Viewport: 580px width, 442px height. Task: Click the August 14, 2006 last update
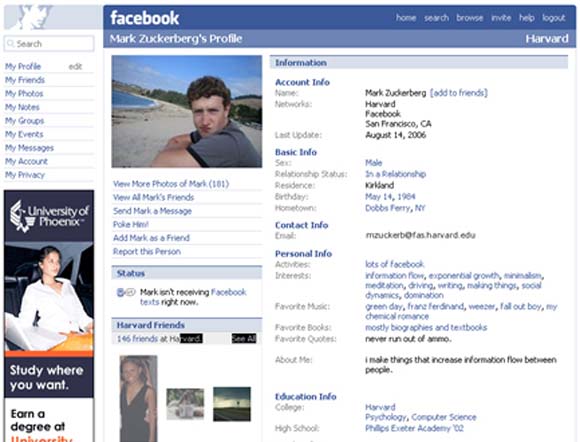tap(395, 135)
